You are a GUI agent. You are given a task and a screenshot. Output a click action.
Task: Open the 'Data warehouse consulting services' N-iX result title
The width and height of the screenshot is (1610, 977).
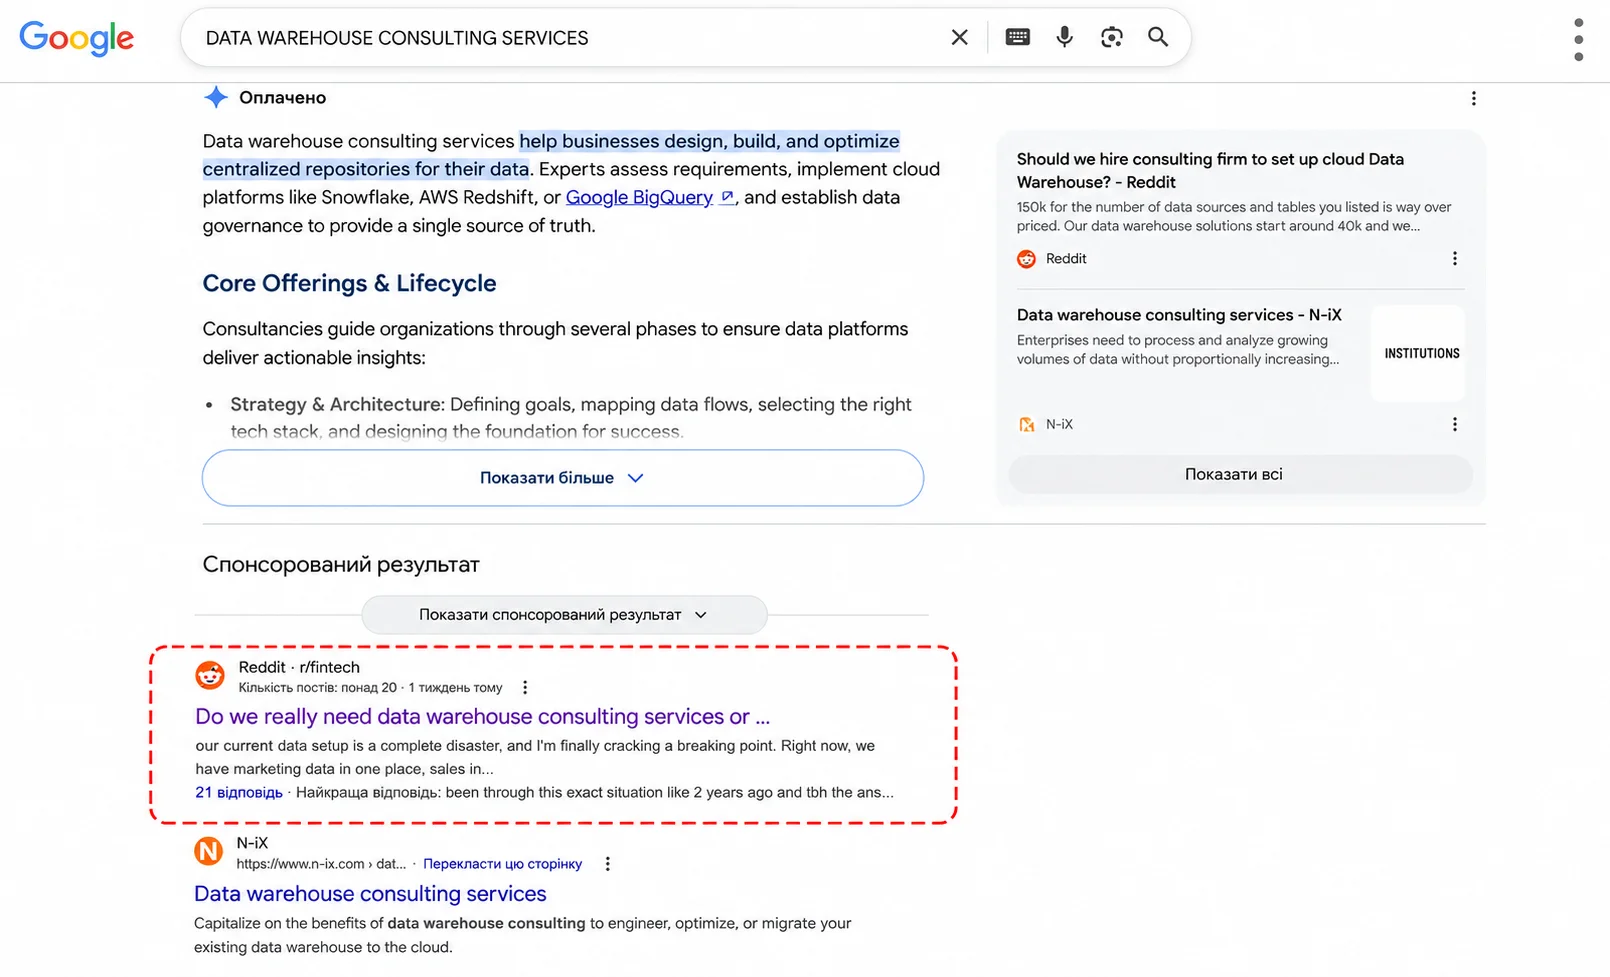tap(370, 893)
